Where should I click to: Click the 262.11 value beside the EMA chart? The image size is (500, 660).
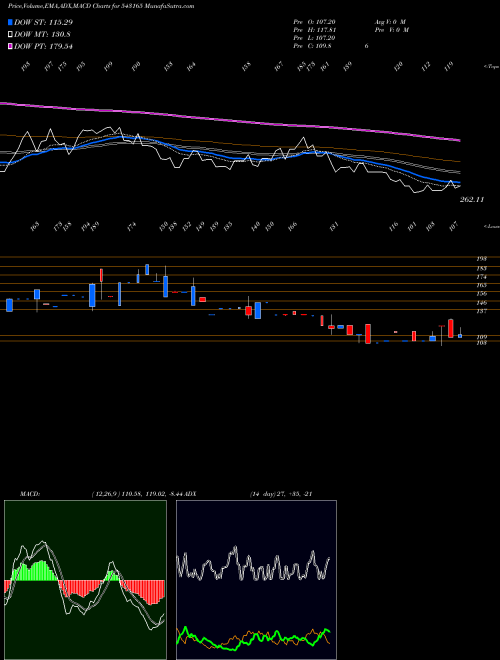point(471,200)
